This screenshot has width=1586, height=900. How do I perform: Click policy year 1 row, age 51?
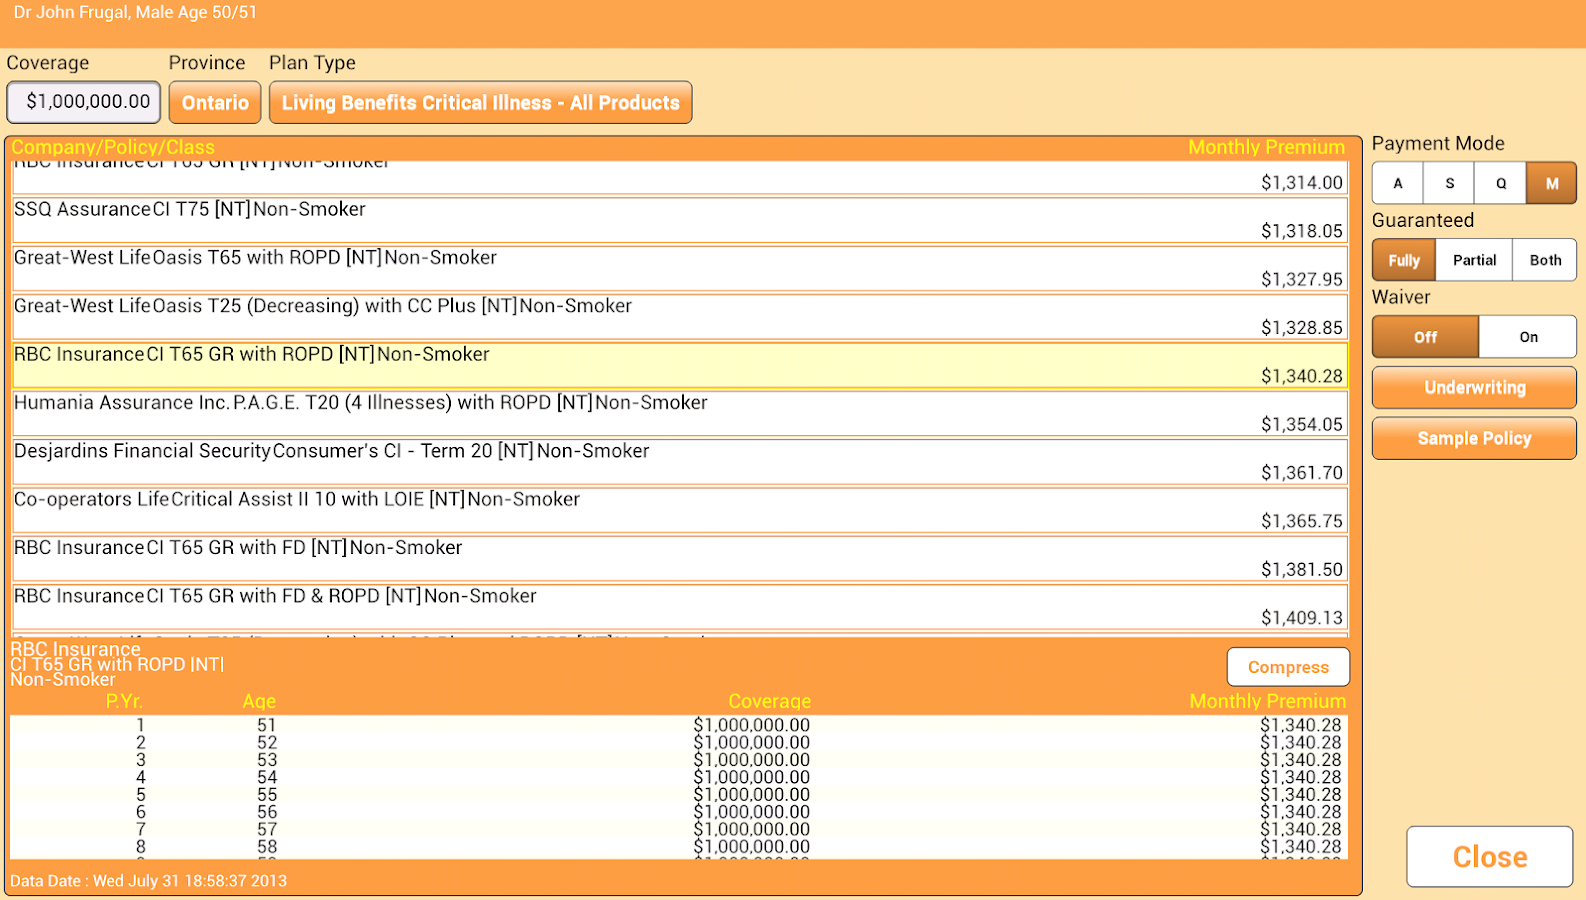tap(679, 725)
